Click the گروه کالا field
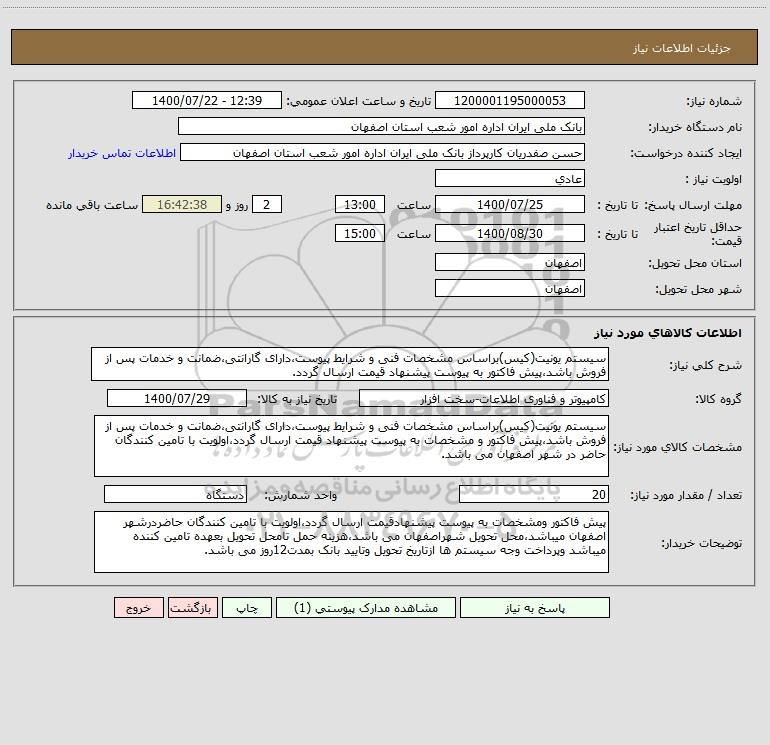 [x=484, y=398]
